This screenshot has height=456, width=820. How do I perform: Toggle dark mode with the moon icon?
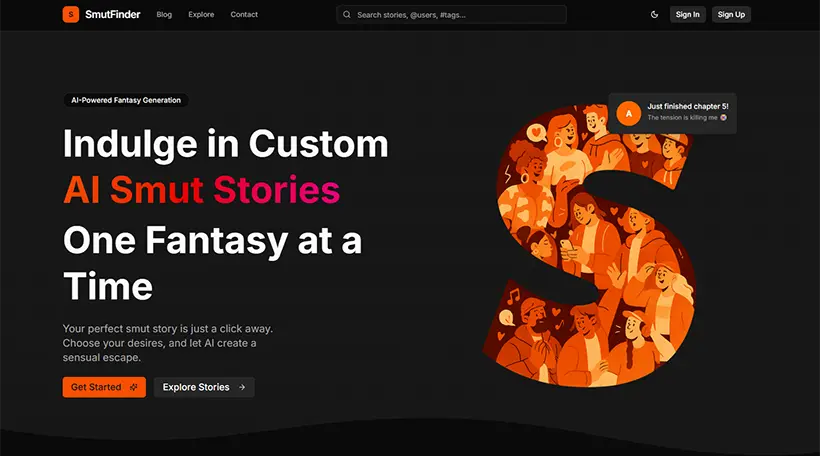pos(655,15)
